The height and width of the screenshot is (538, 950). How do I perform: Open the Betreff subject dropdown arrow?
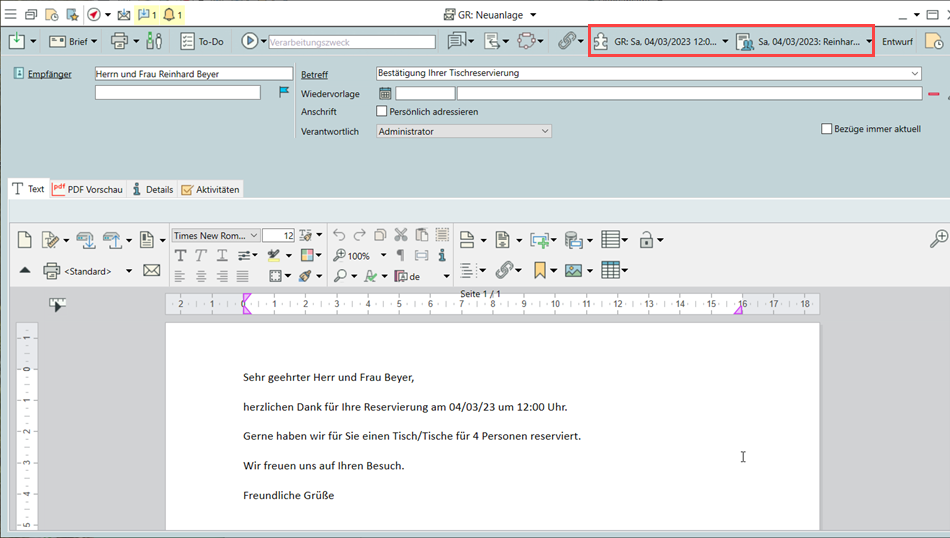point(915,74)
